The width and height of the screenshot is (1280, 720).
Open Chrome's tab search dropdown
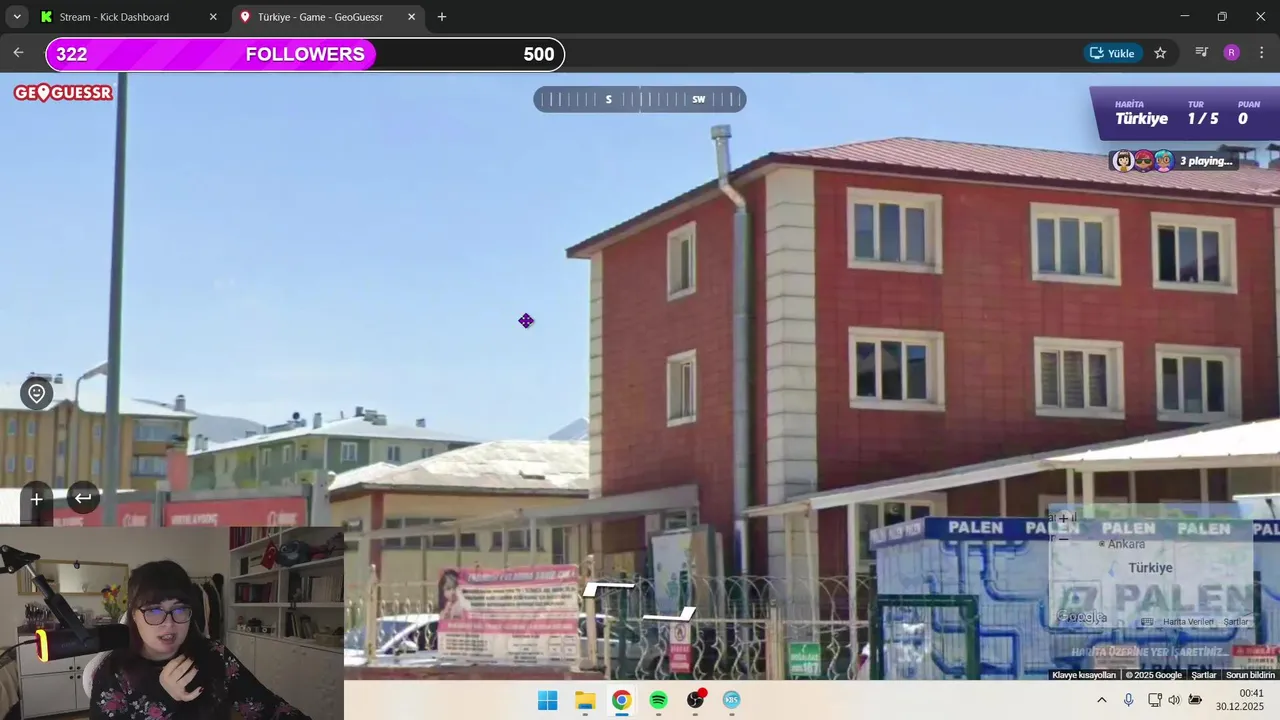pyautogui.click(x=17, y=17)
